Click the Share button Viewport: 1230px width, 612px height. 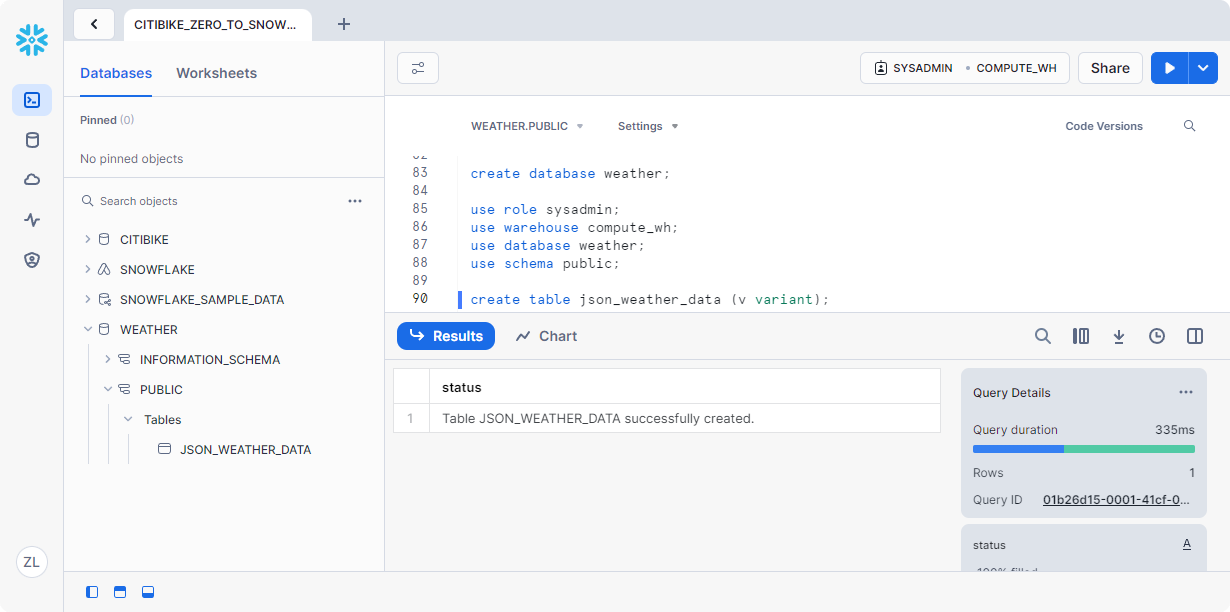click(1110, 68)
